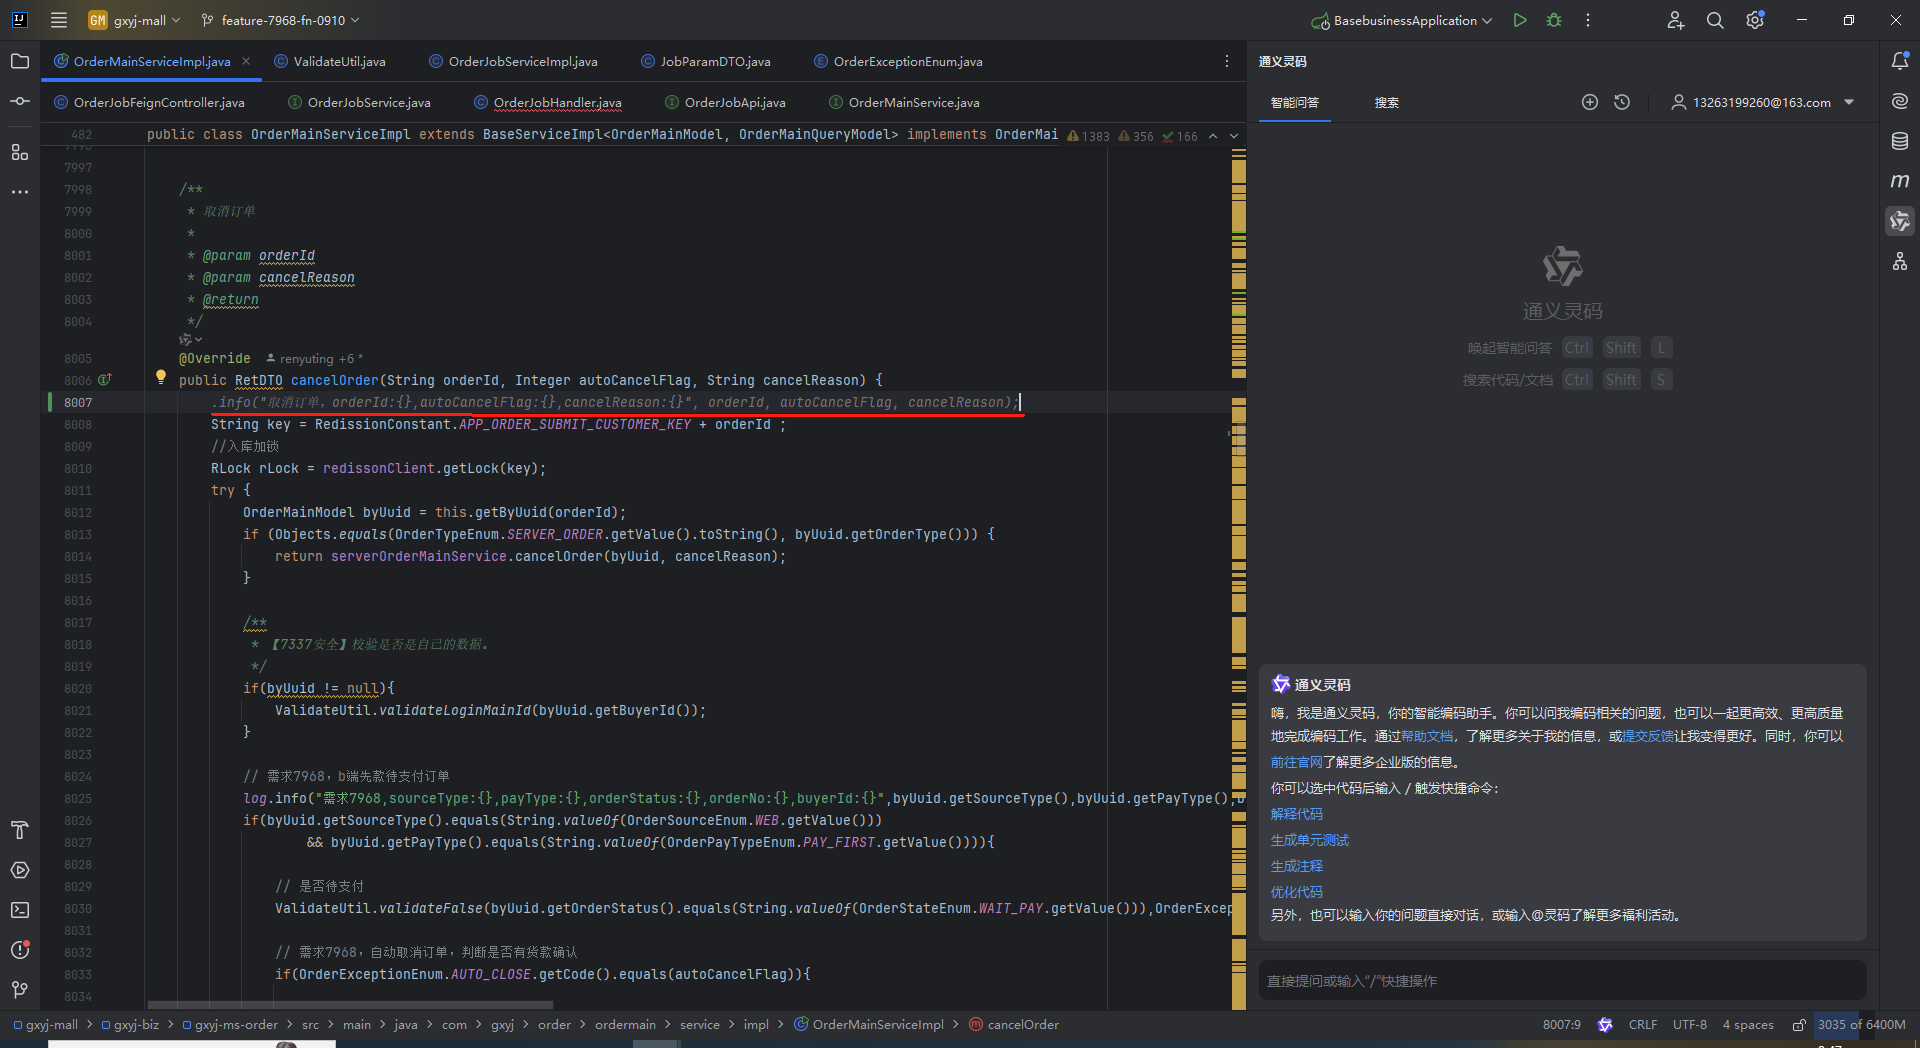The image size is (1920, 1048).
Task: Select the 智能问答 tab in Tongyi panel
Action: (1294, 102)
